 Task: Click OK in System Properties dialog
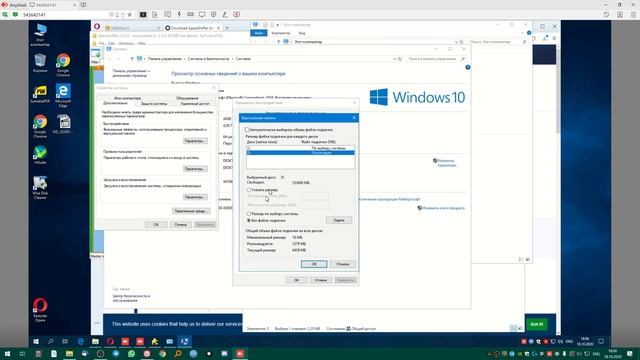[156, 225]
